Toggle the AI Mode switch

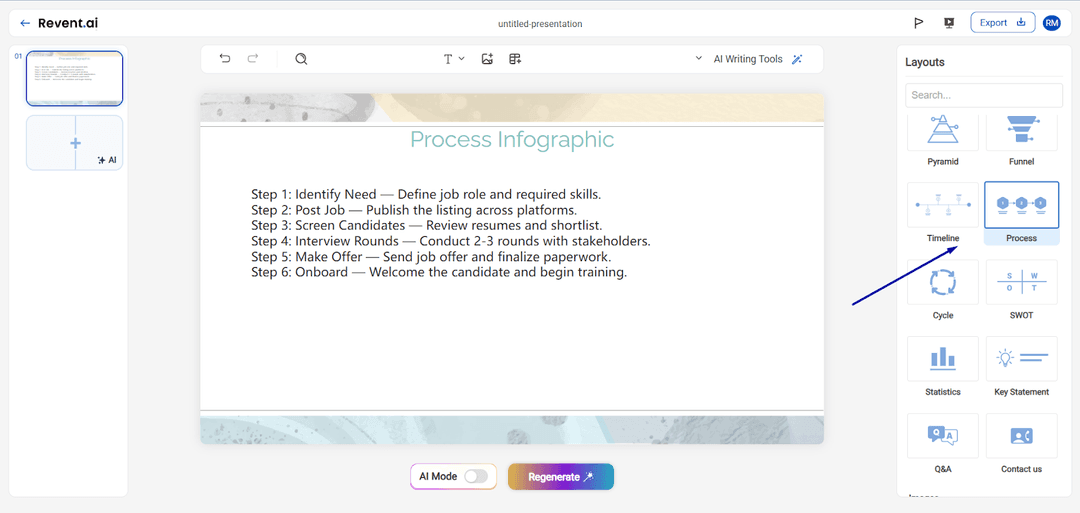tap(476, 477)
